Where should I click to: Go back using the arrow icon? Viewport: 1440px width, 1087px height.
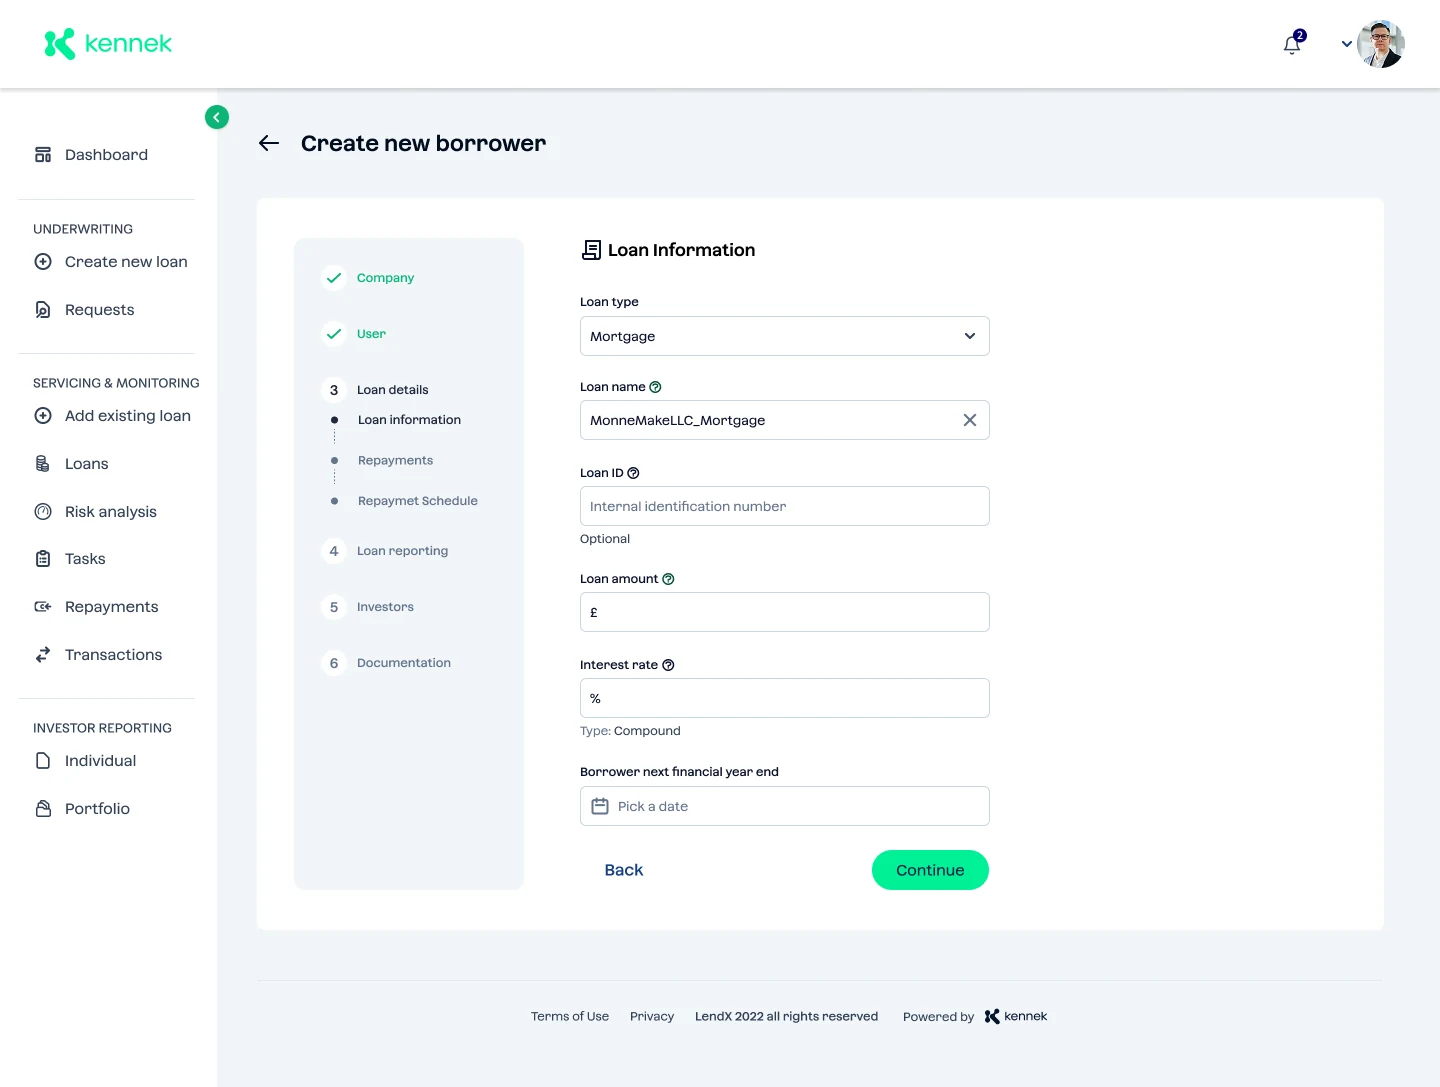tap(269, 143)
